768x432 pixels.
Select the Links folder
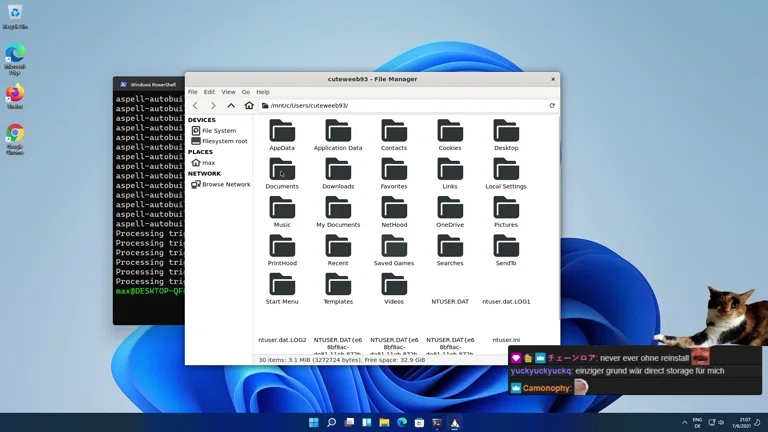450,173
